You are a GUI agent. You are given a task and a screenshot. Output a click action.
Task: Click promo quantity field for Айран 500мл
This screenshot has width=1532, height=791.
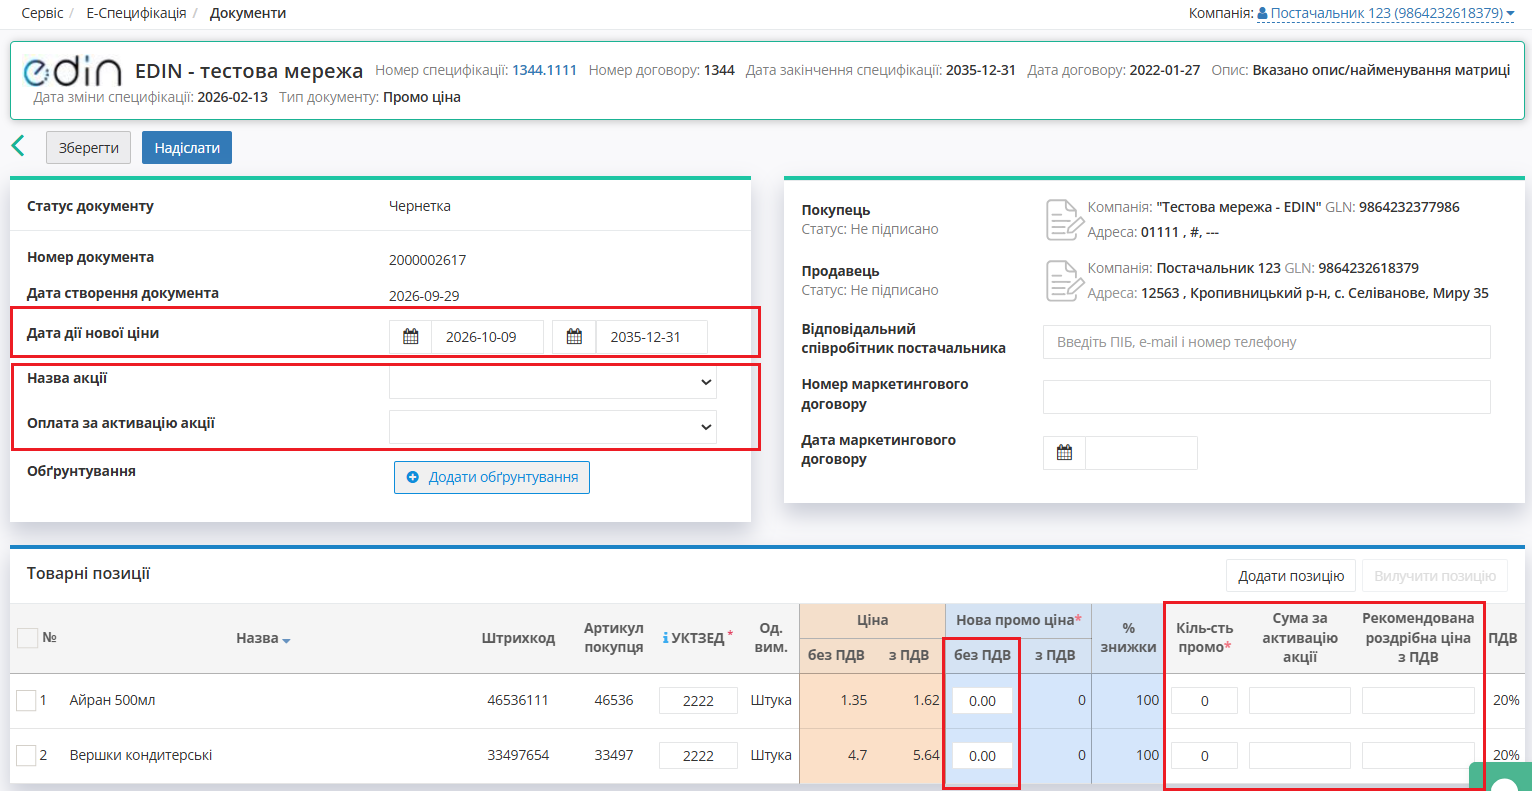point(1205,701)
